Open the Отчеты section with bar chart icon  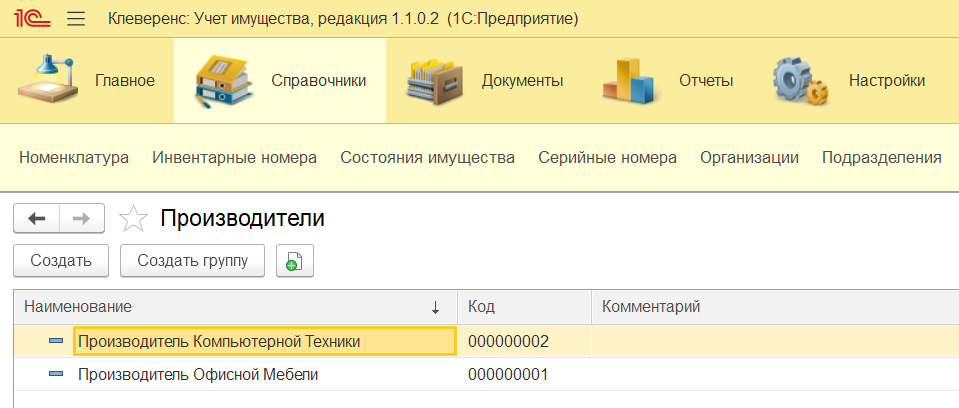click(668, 81)
